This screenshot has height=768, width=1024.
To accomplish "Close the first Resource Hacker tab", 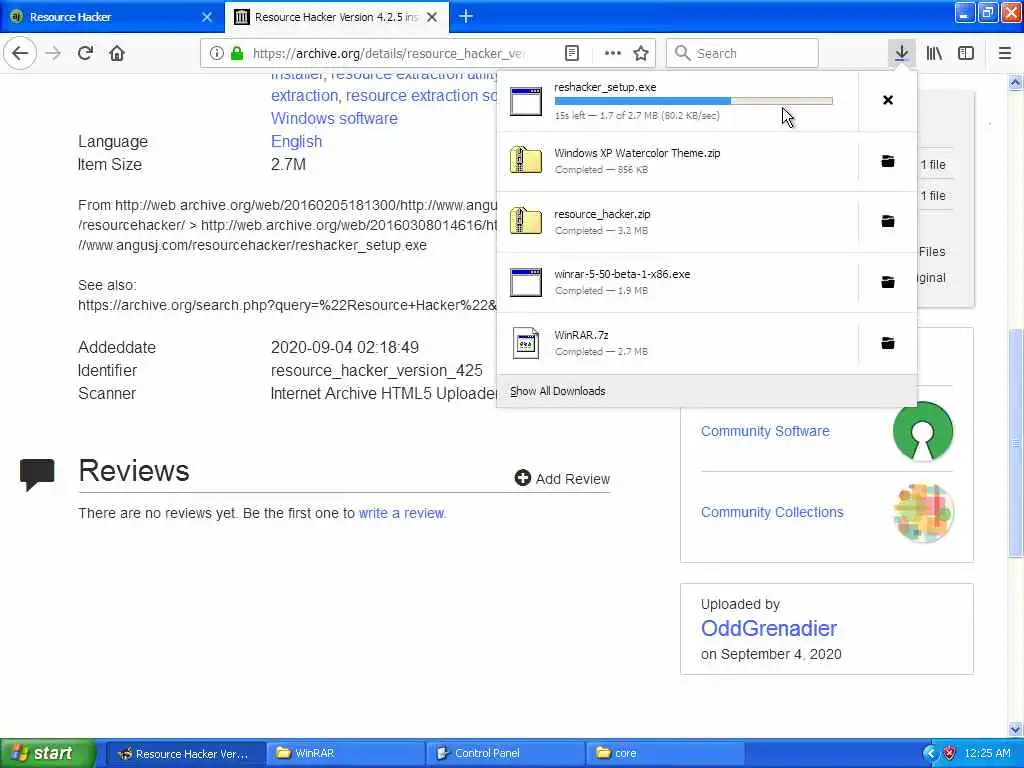I will coord(207,17).
